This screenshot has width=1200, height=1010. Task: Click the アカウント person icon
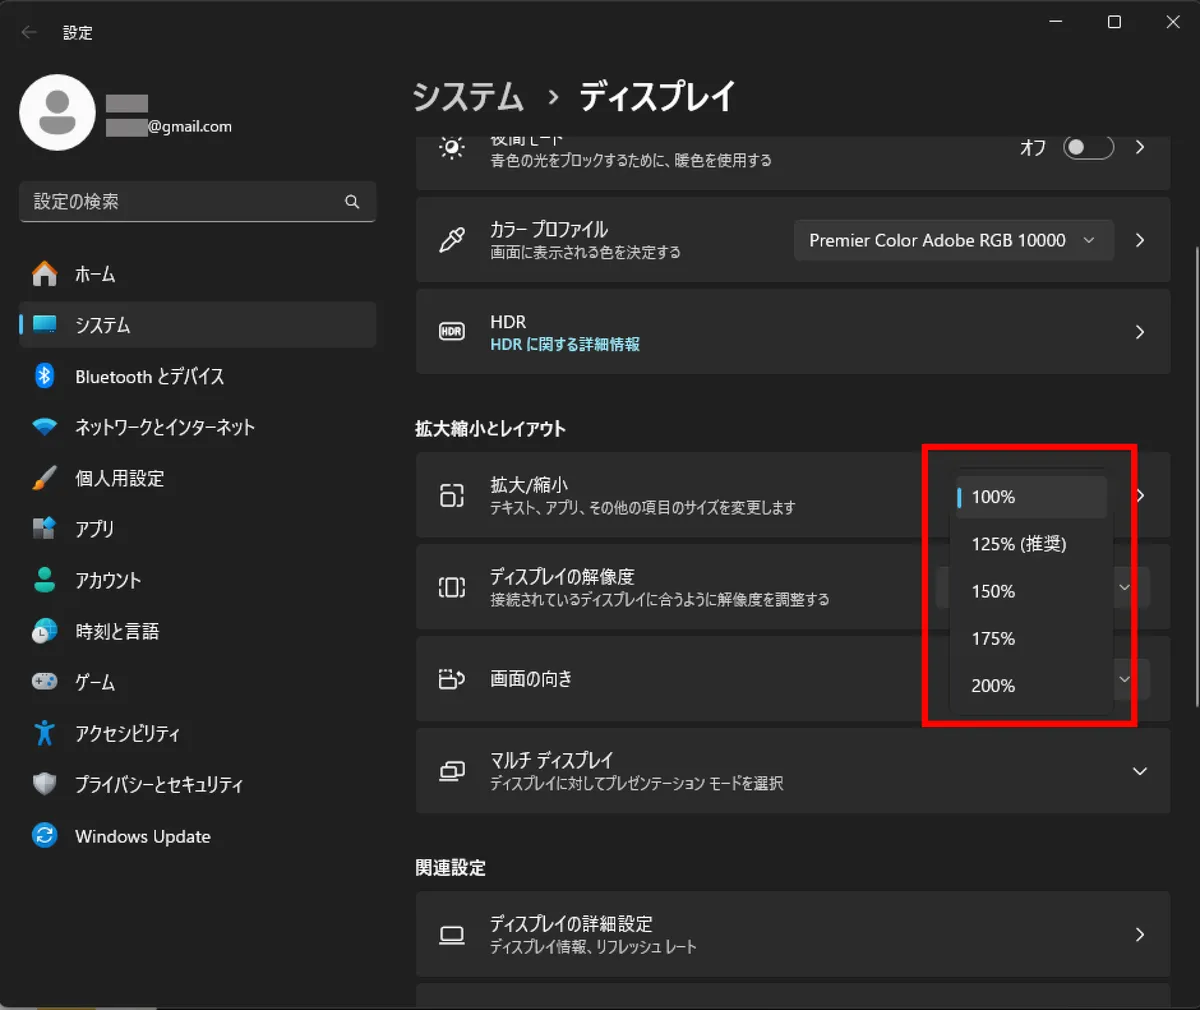[x=45, y=580]
